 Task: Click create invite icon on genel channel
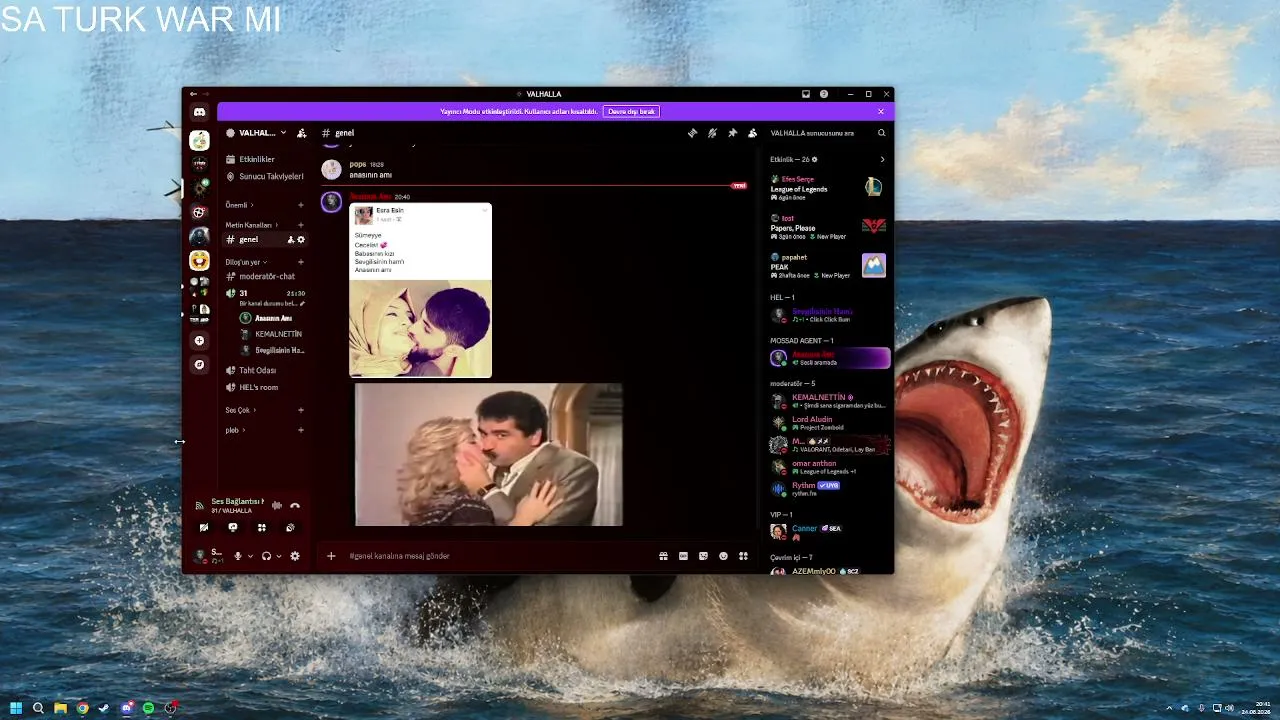pyautogui.click(x=291, y=240)
